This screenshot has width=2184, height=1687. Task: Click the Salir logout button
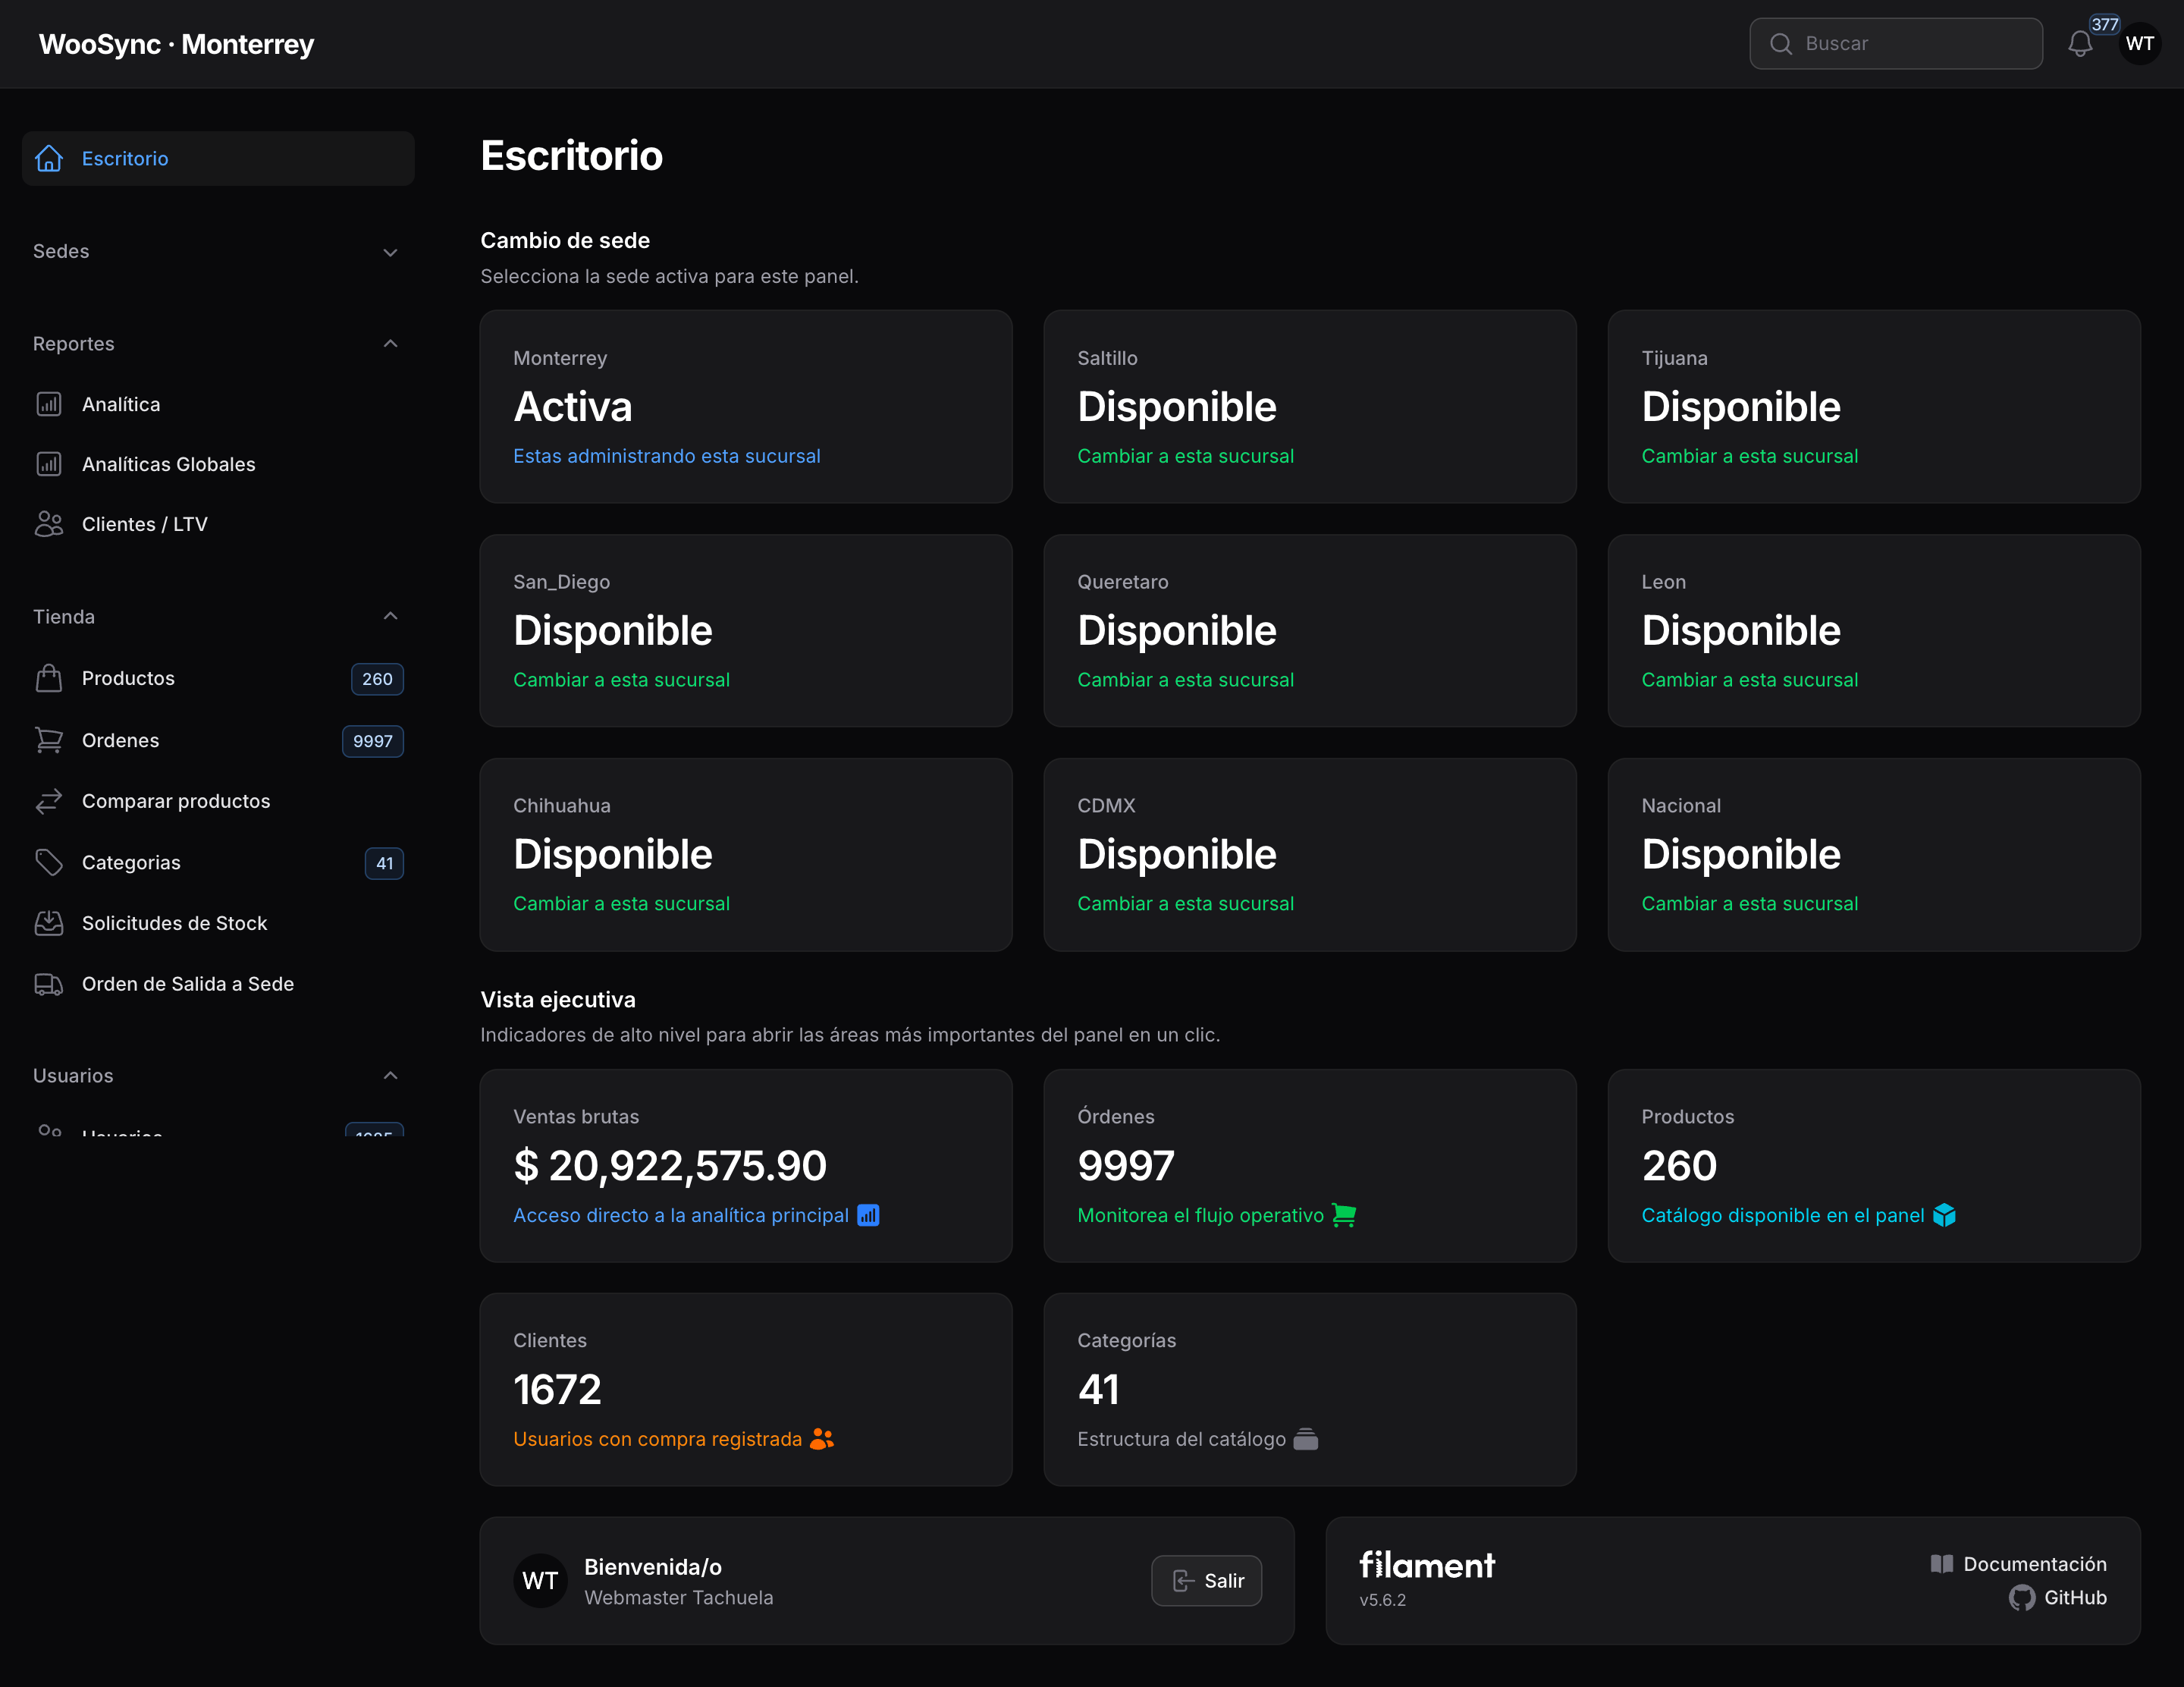pos(1206,1581)
